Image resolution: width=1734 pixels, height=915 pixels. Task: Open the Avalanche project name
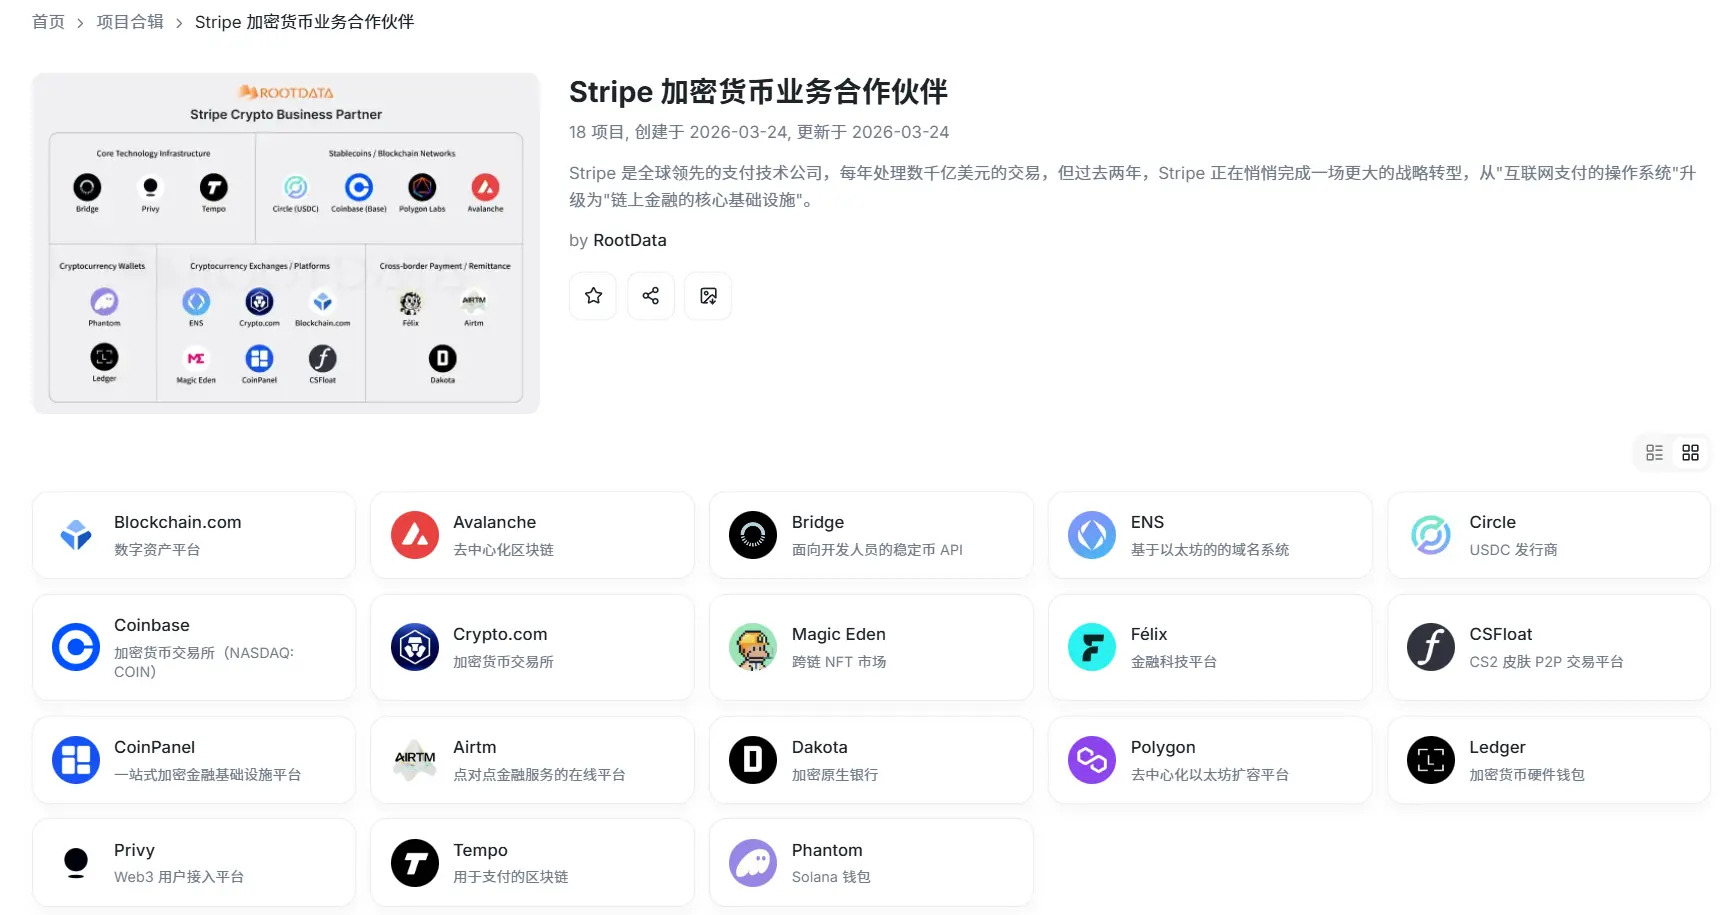[x=494, y=522]
